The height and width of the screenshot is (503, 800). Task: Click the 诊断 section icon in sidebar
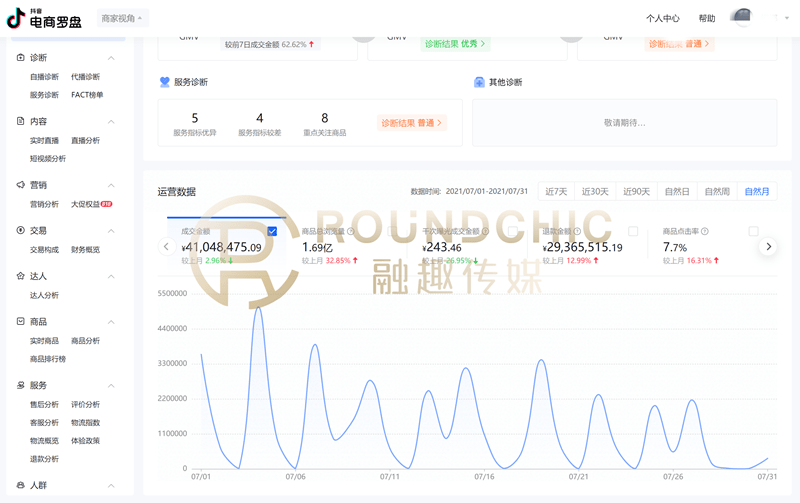21,58
